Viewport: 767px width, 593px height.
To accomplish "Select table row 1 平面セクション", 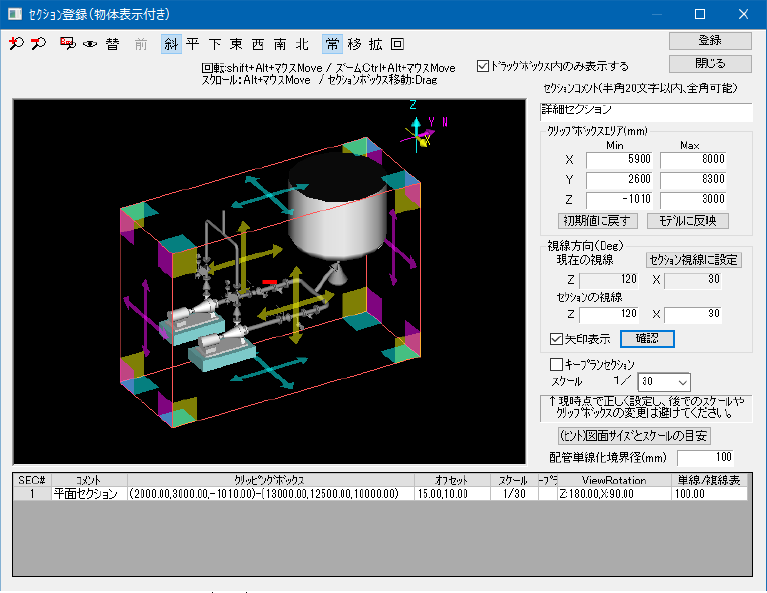I will click(x=380, y=494).
